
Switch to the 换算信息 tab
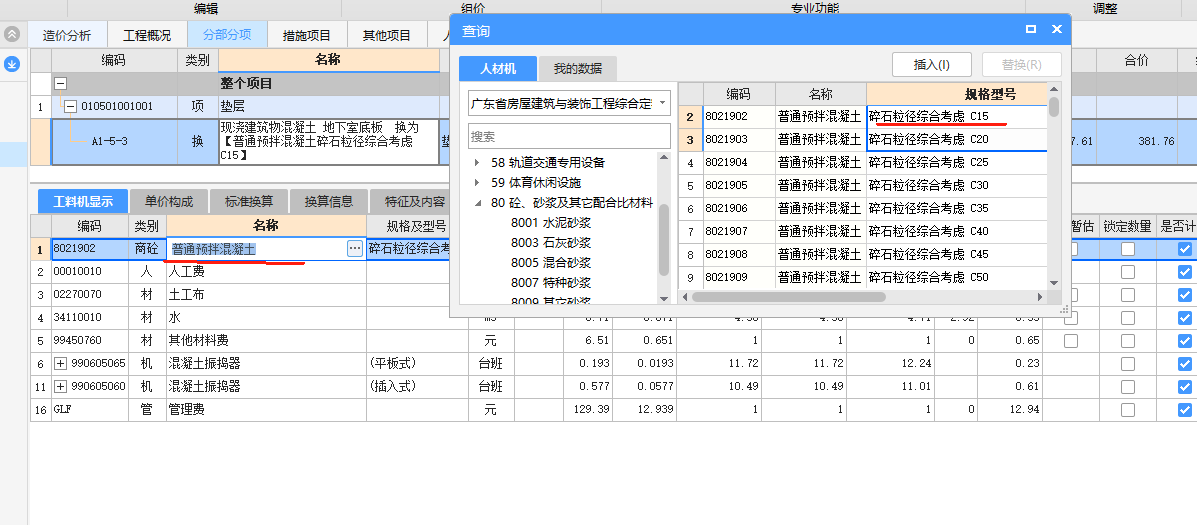tap(329, 201)
